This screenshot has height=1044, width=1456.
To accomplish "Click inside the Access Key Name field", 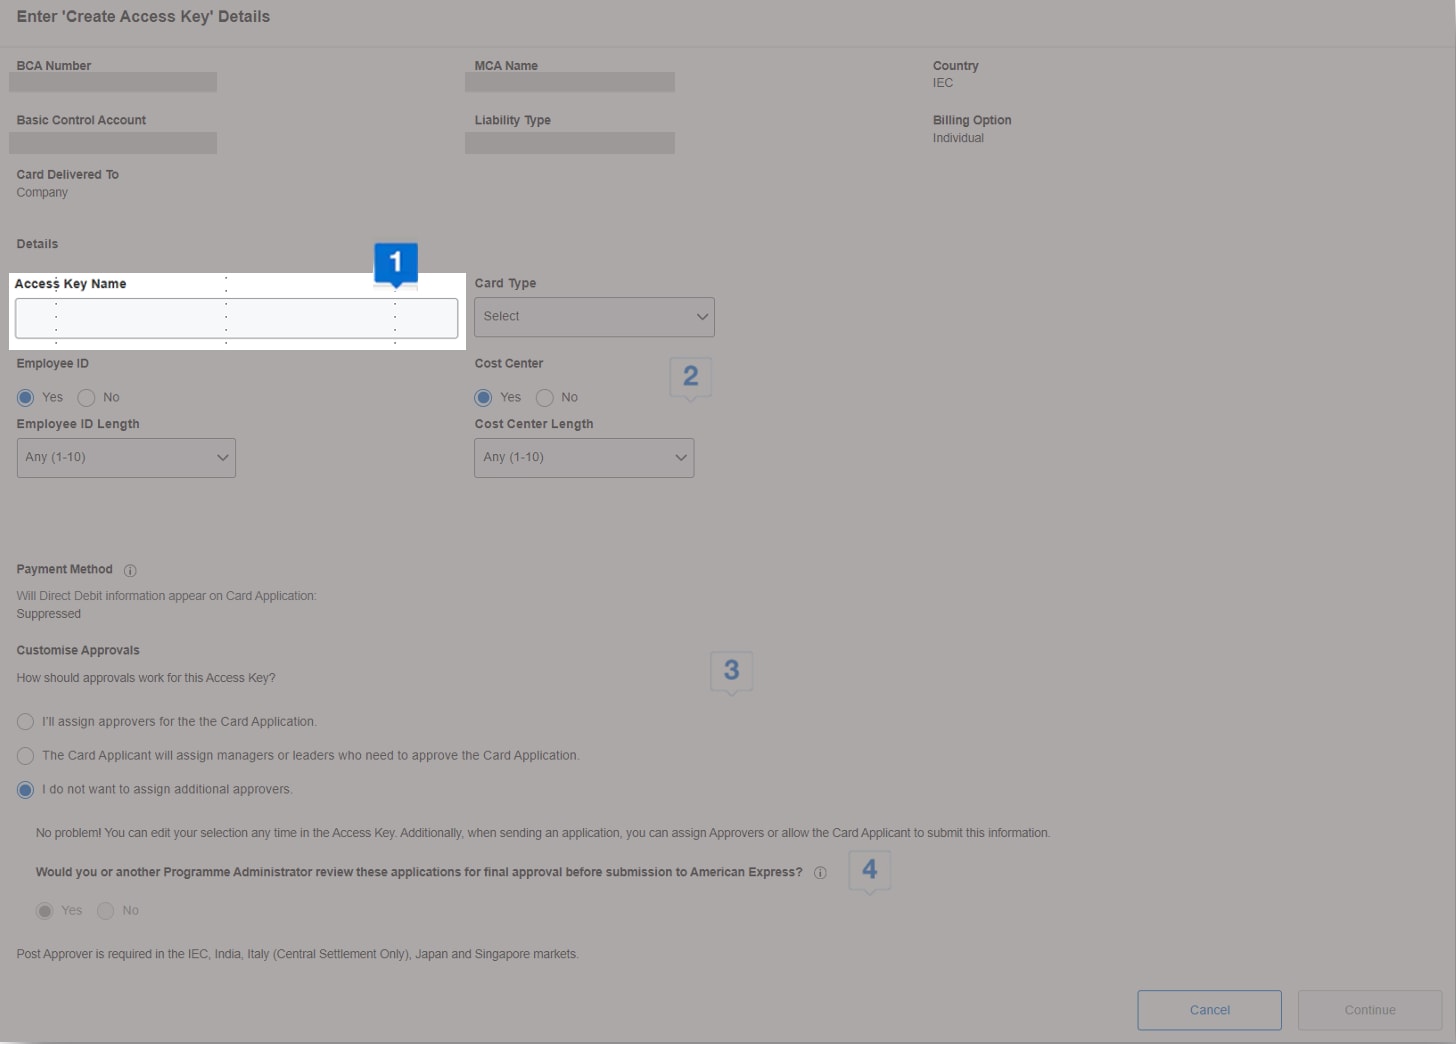I will [237, 318].
